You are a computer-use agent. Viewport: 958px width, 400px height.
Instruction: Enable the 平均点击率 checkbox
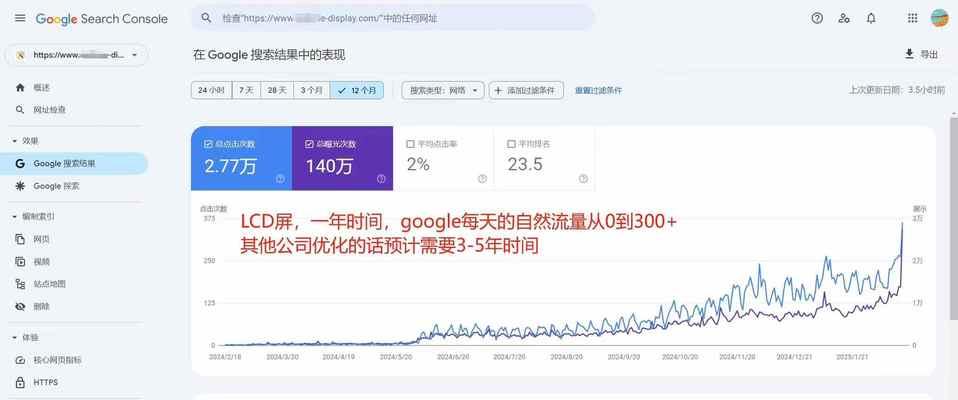pos(410,144)
